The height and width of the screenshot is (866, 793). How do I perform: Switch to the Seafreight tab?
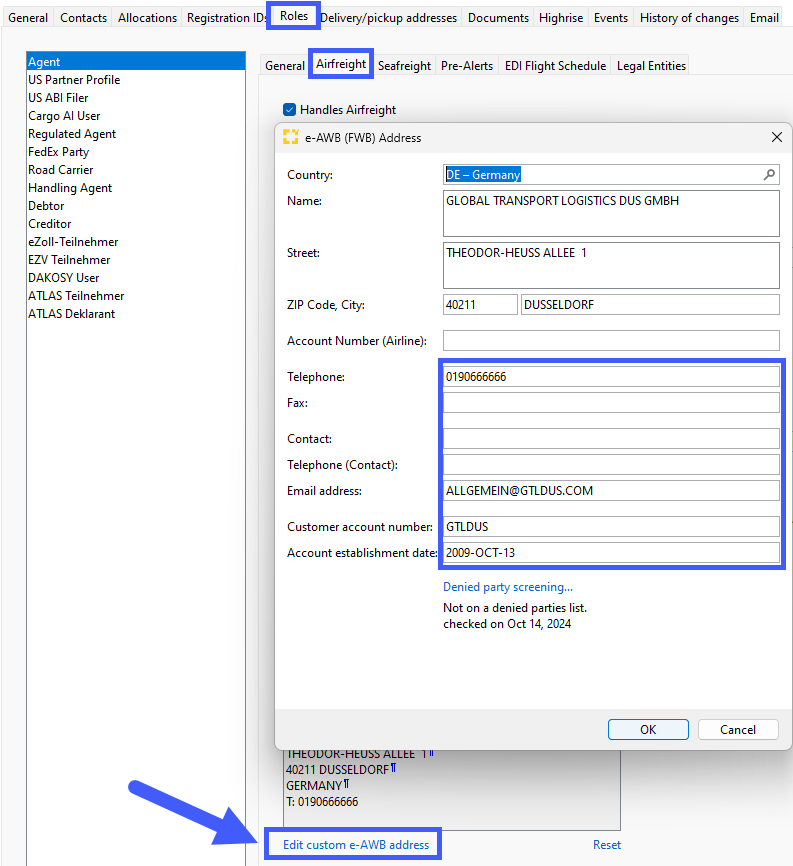tap(404, 66)
